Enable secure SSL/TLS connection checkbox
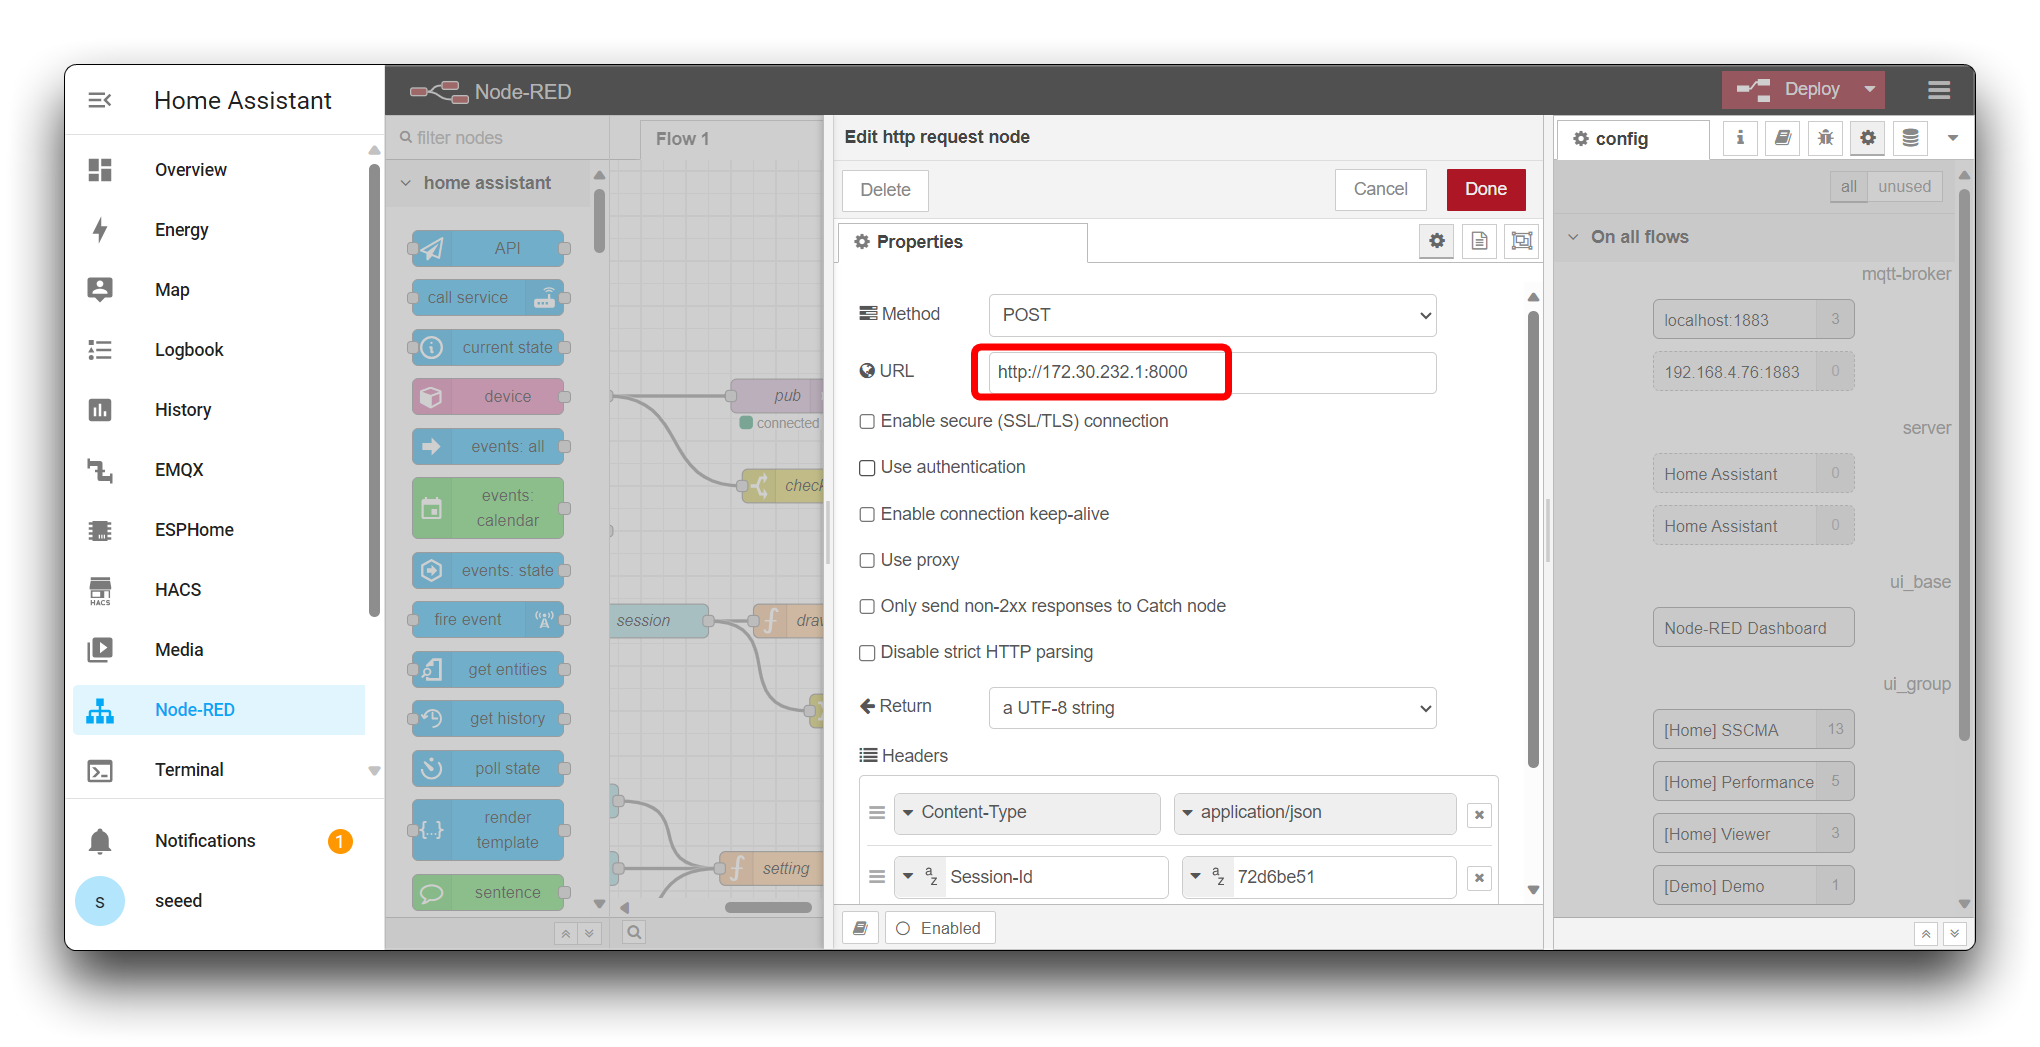 [x=867, y=422]
